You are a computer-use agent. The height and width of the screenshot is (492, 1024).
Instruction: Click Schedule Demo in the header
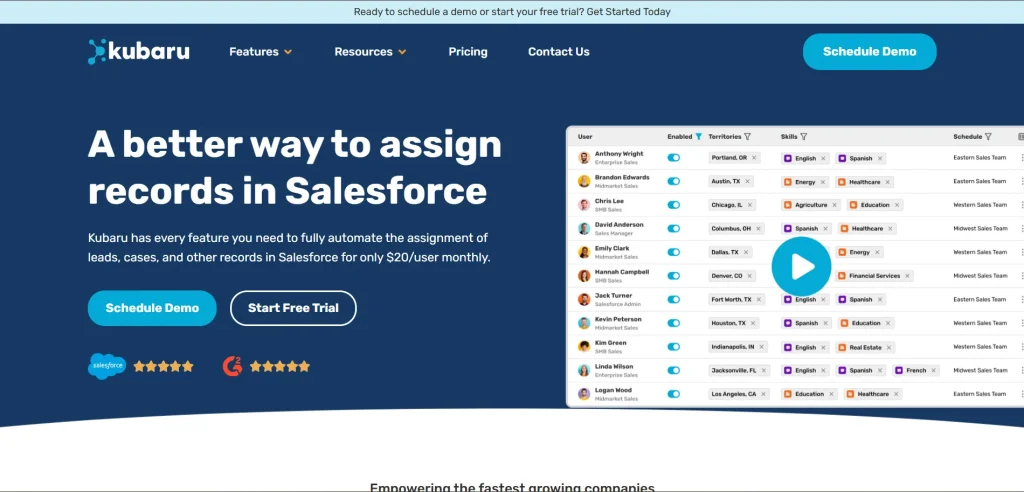[869, 52]
